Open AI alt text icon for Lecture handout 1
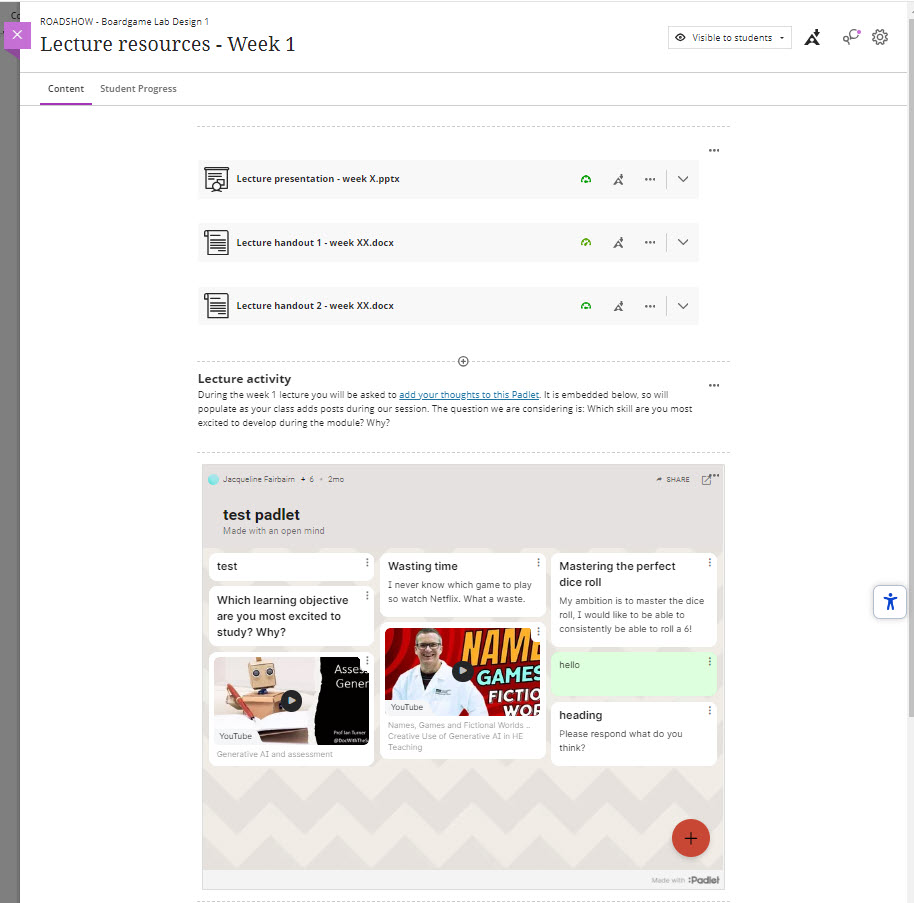914x903 pixels. [618, 242]
